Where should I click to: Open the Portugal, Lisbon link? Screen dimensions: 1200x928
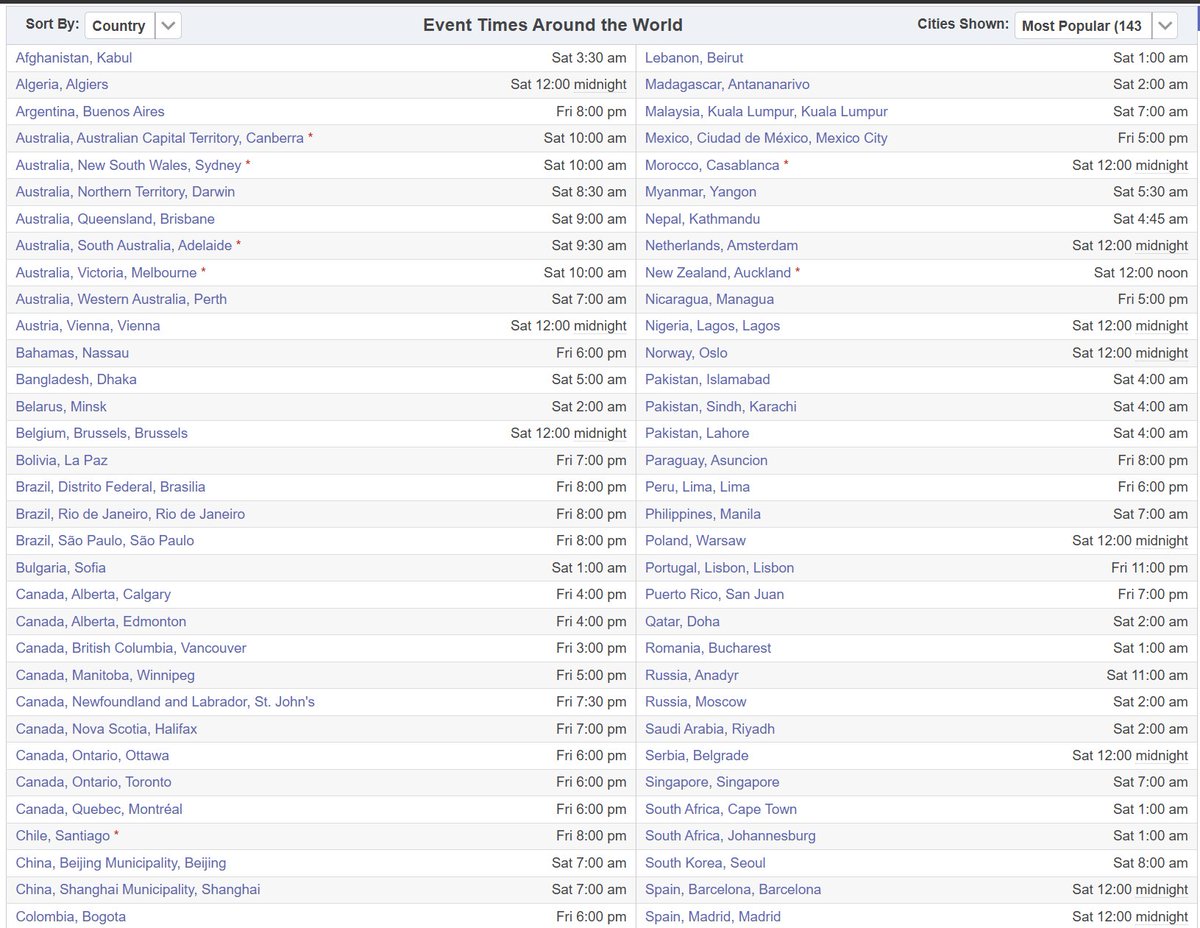(719, 568)
